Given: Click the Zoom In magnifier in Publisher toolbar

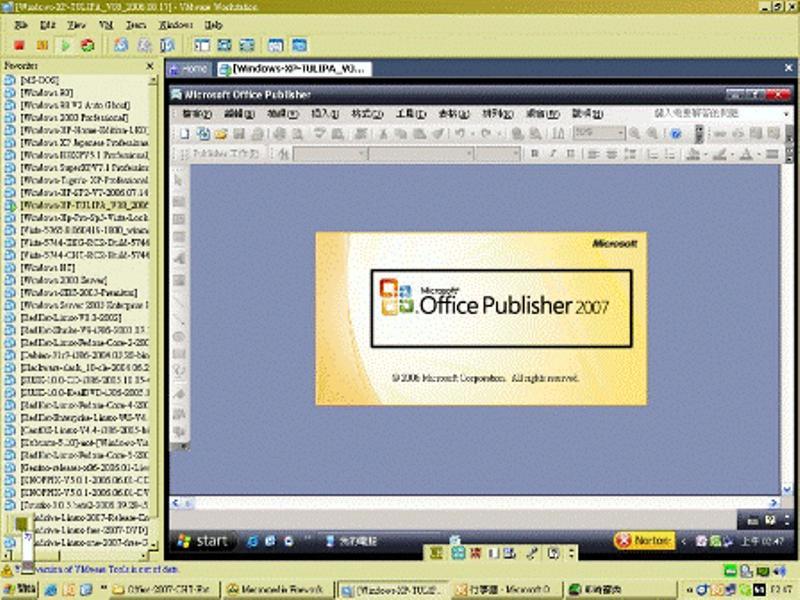Looking at the screenshot, I should click(x=653, y=134).
